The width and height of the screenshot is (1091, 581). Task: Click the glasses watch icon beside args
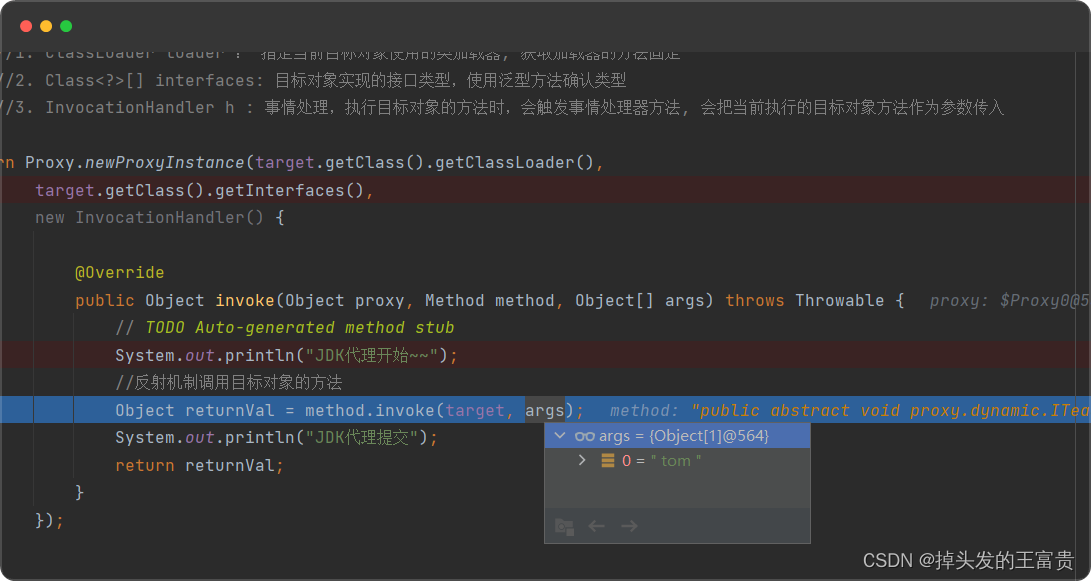585,436
